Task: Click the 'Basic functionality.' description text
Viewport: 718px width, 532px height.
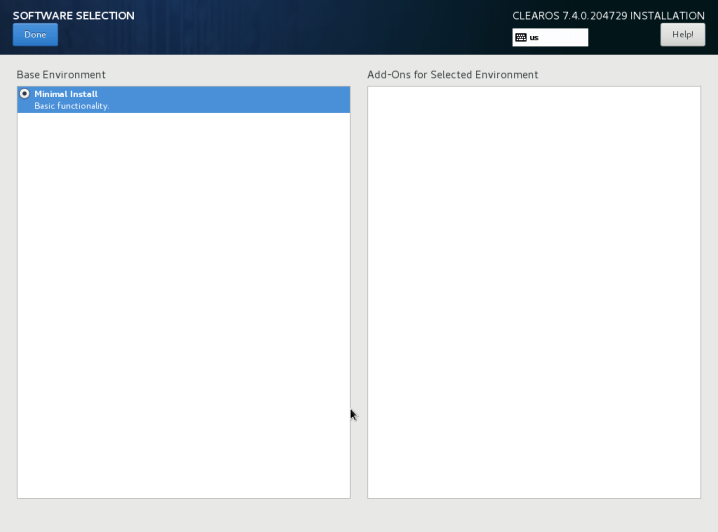Action: click(x=72, y=106)
